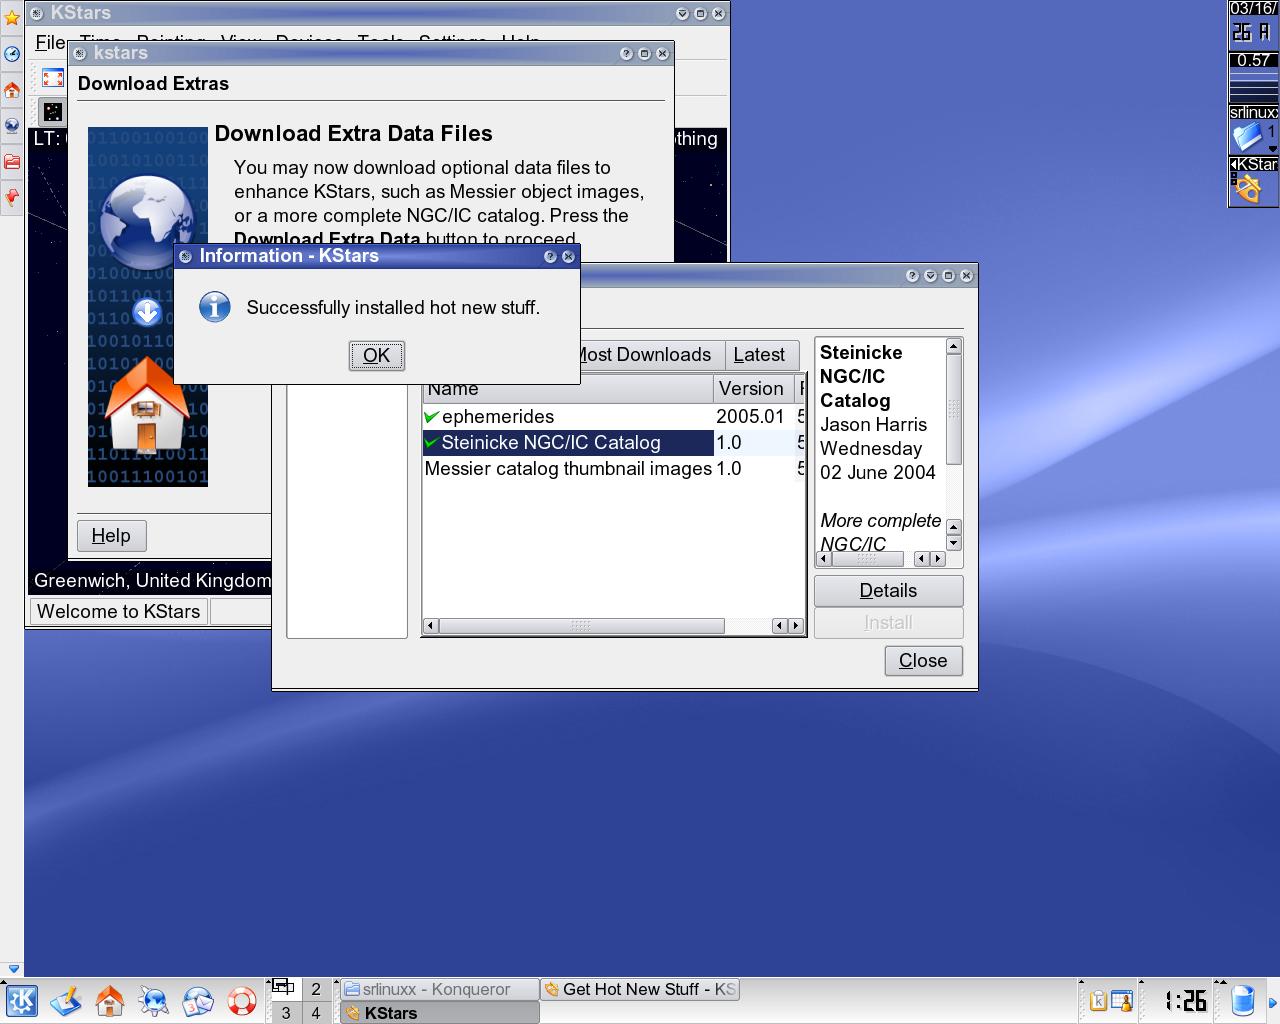1280x1024 pixels.
Task: Click help button on kstars wizard titlebar
Action: [x=627, y=53]
